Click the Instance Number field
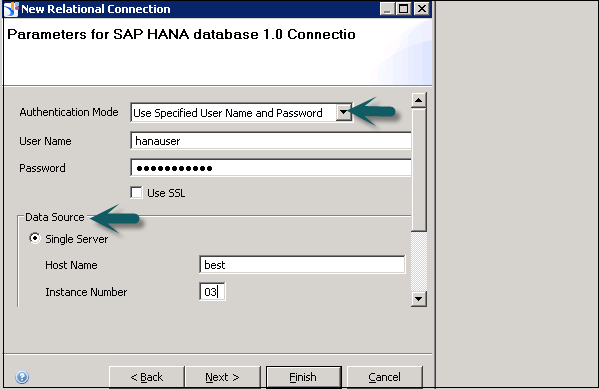 (212, 292)
